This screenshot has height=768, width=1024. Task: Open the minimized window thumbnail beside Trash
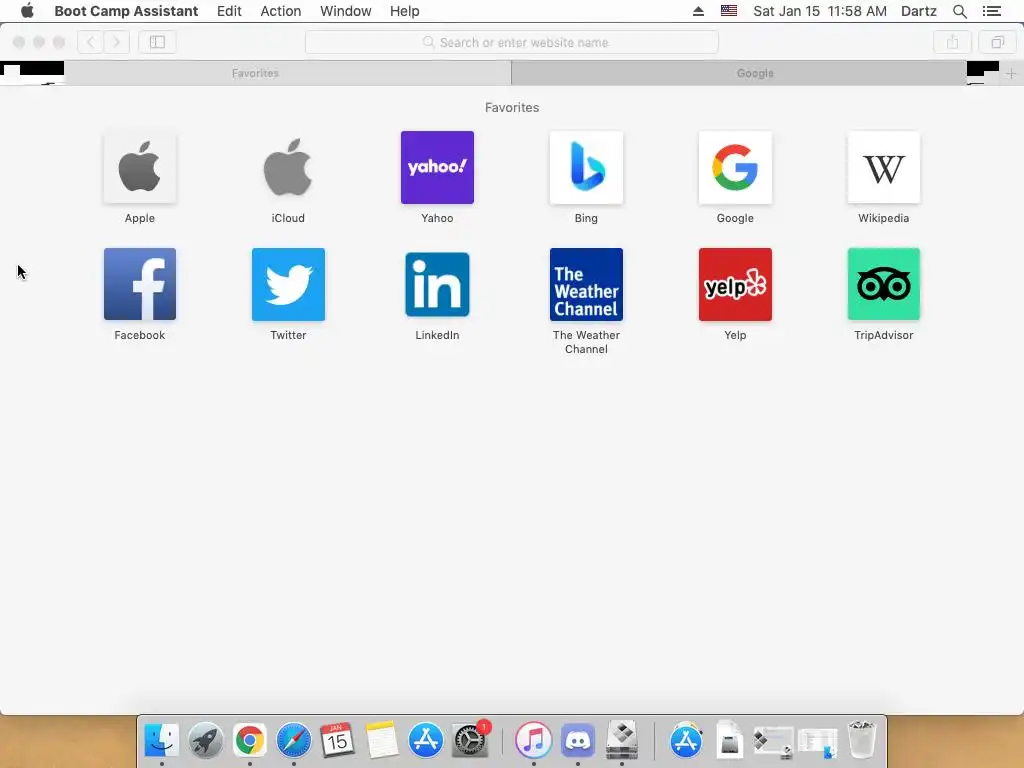pyautogui.click(x=818, y=743)
